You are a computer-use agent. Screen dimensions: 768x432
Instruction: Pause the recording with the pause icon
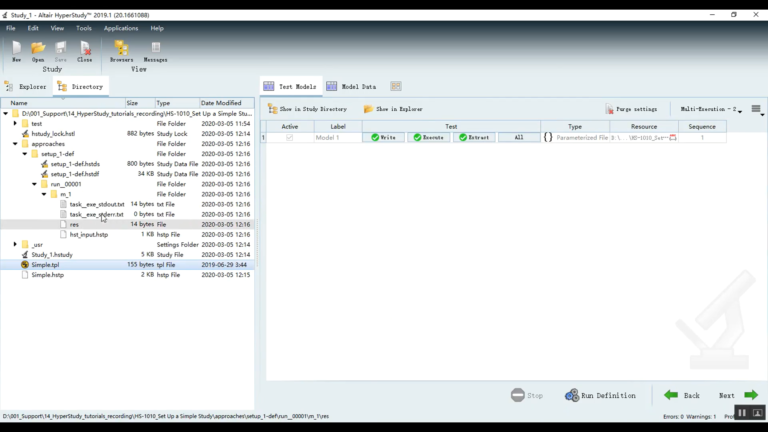coord(742,413)
